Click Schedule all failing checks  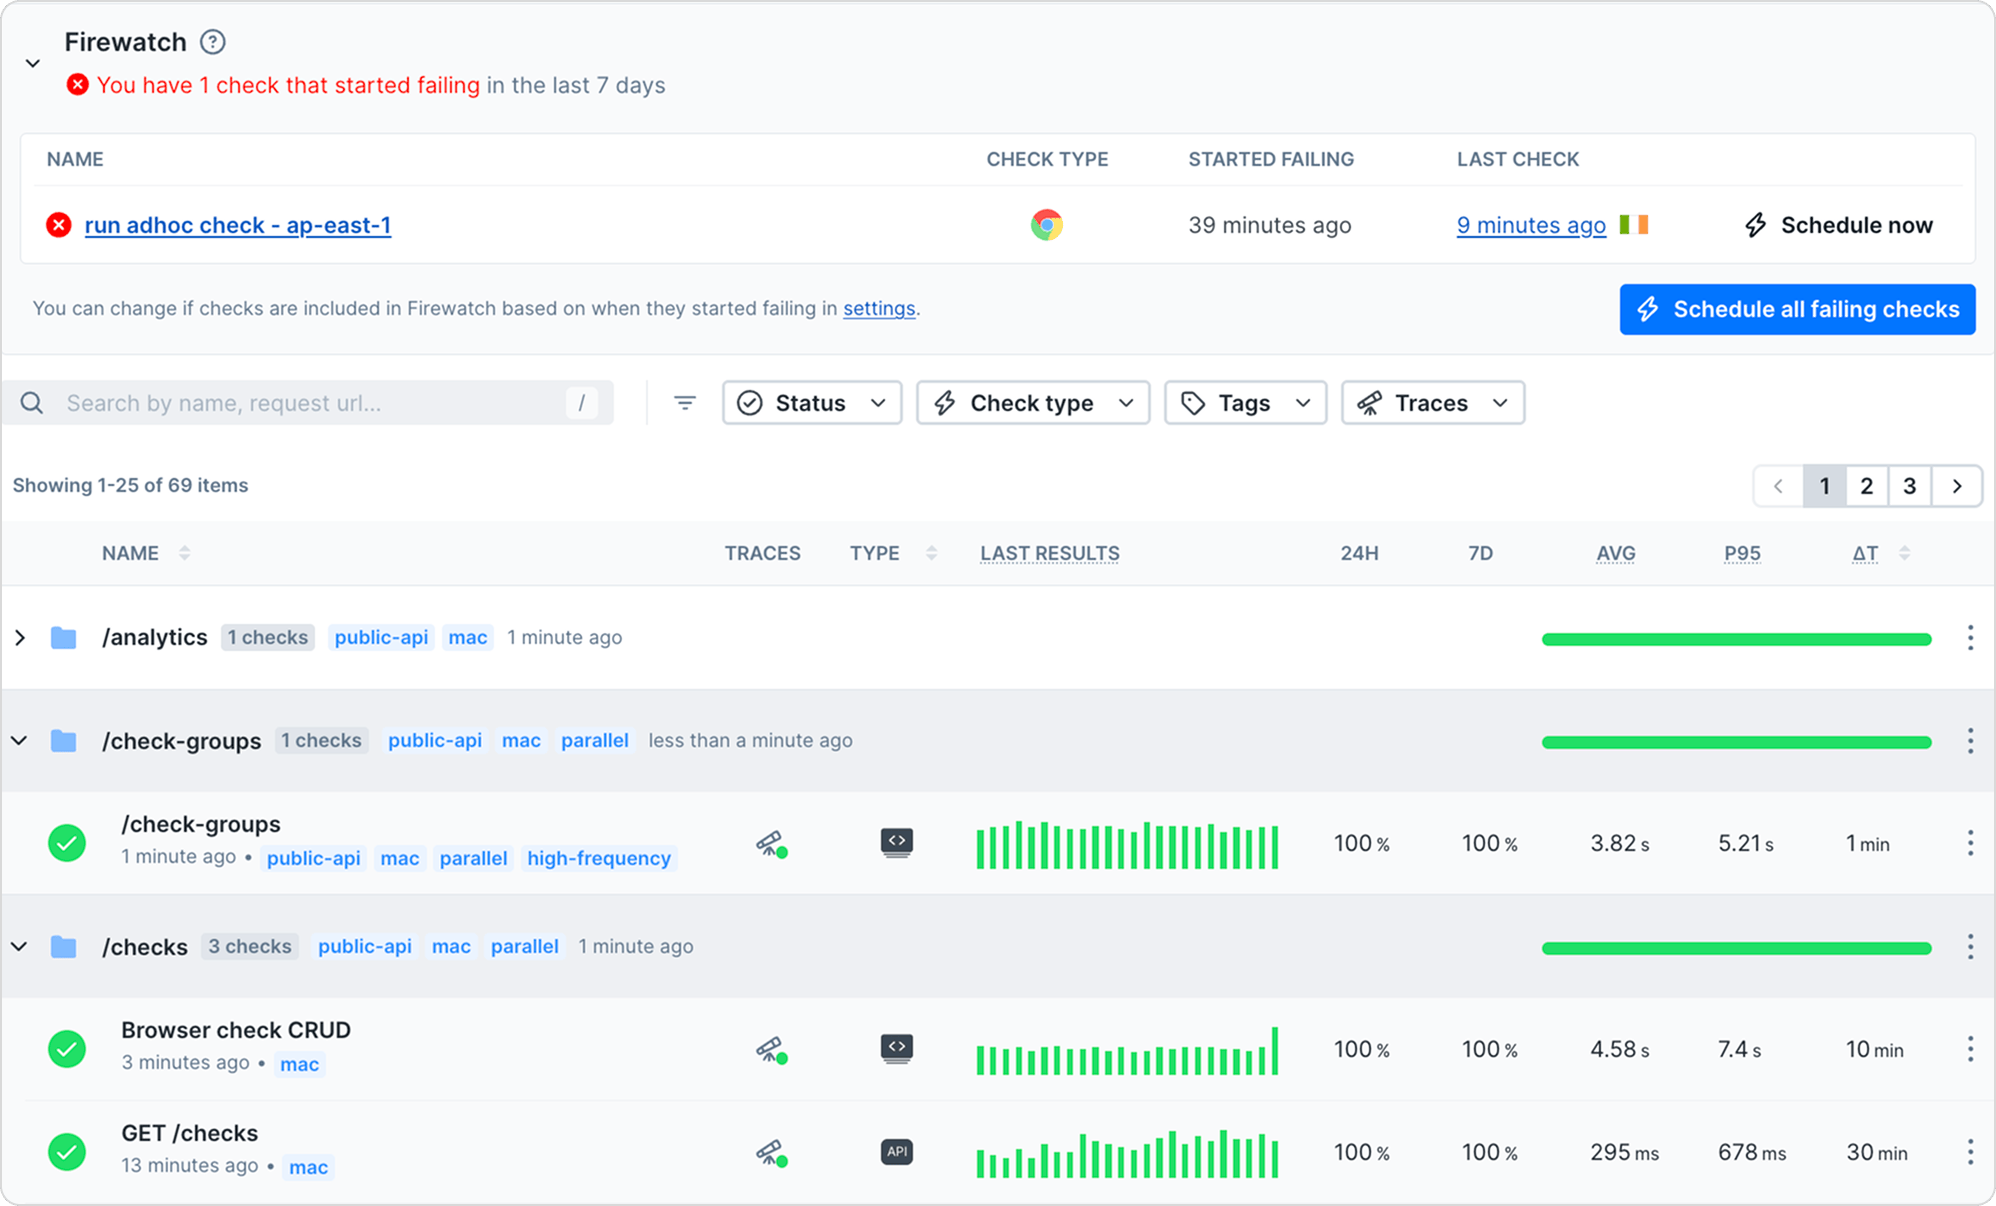pyautogui.click(x=1796, y=309)
